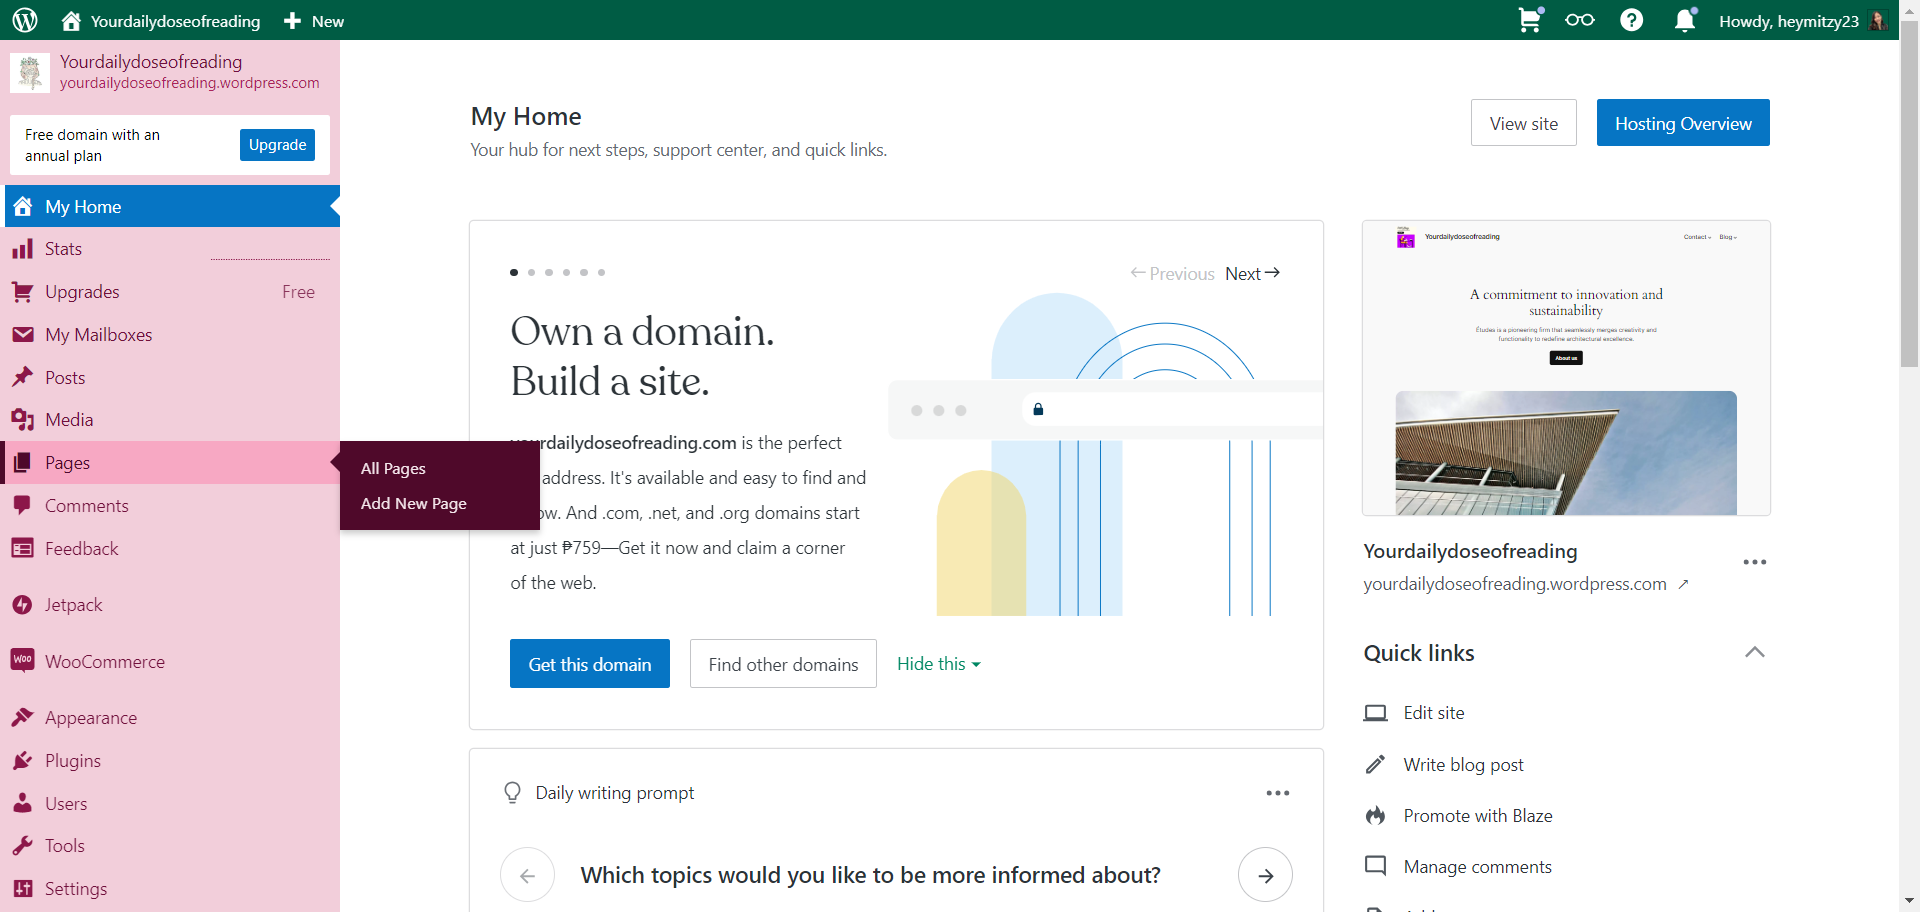Image resolution: width=1920 pixels, height=912 pixels.
Task: Click the site icon thumbnail in sidebar
Action: [30, 72]
